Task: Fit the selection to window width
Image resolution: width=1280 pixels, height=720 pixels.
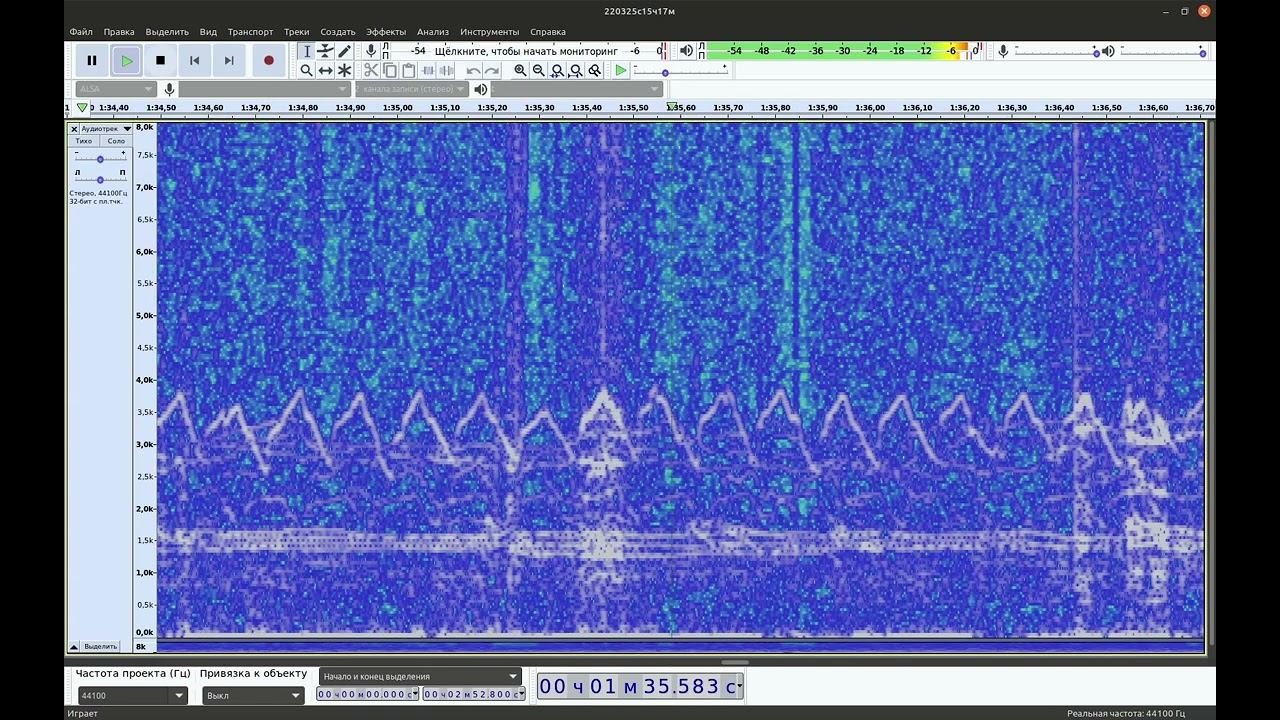Action: (557, 70)
